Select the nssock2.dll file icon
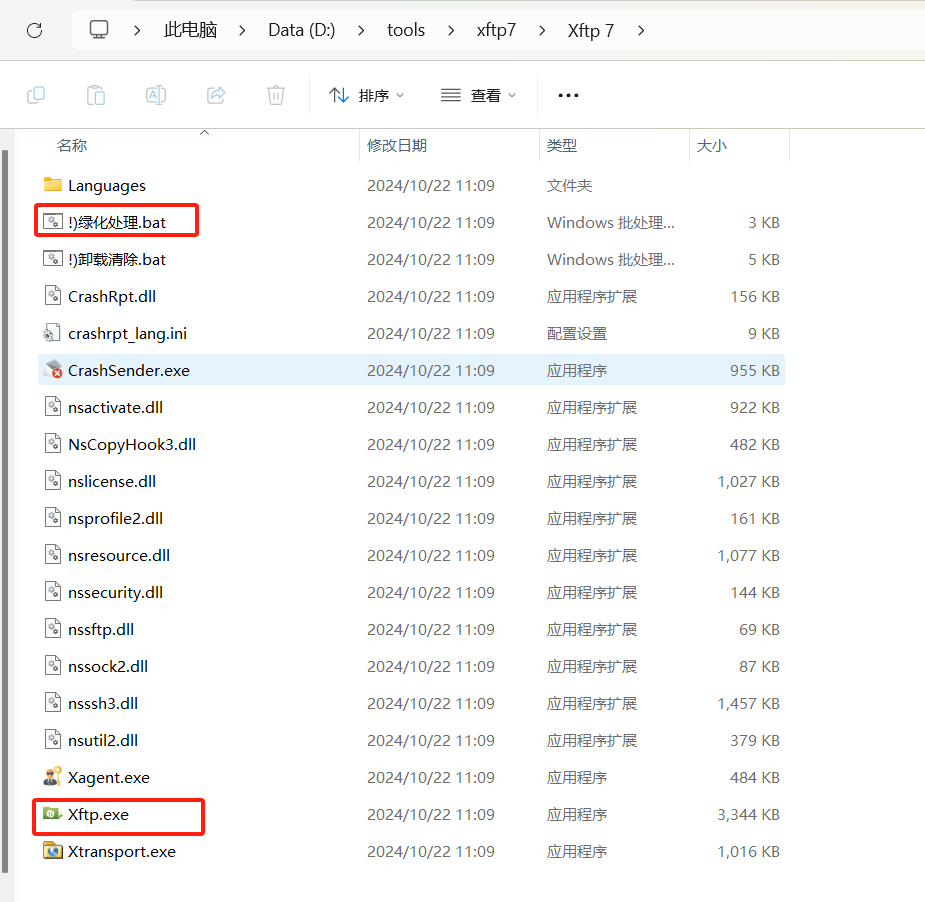Viewport: 925px width, 902px height. 53,665
